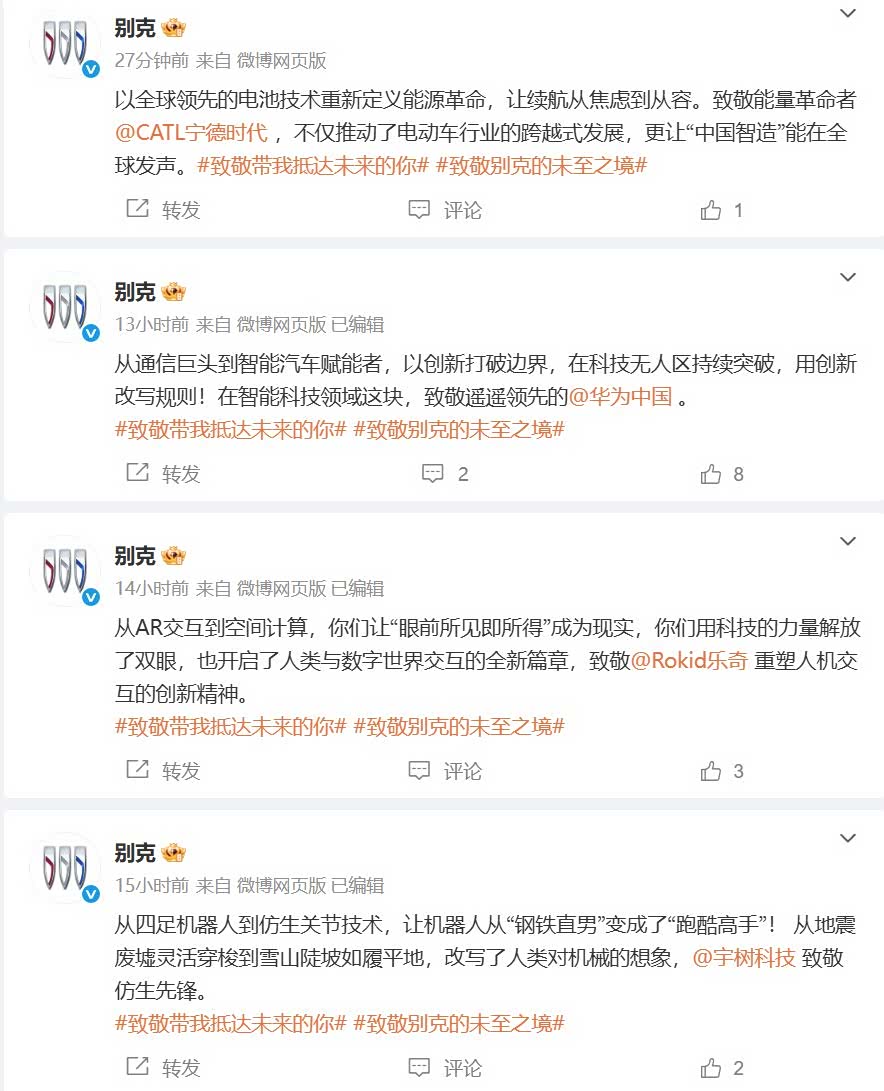This screenshot has height=1091, width=884.
Task: Click the Buick avatar on the Huawei post
Action: (x=65, y=306)
